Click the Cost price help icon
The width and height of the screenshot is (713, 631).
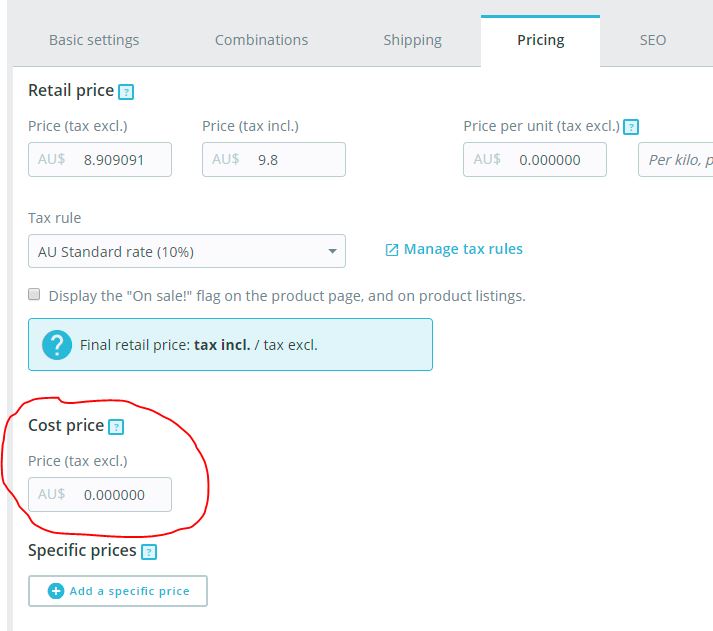pyautogui.click(x=116, y=427)
